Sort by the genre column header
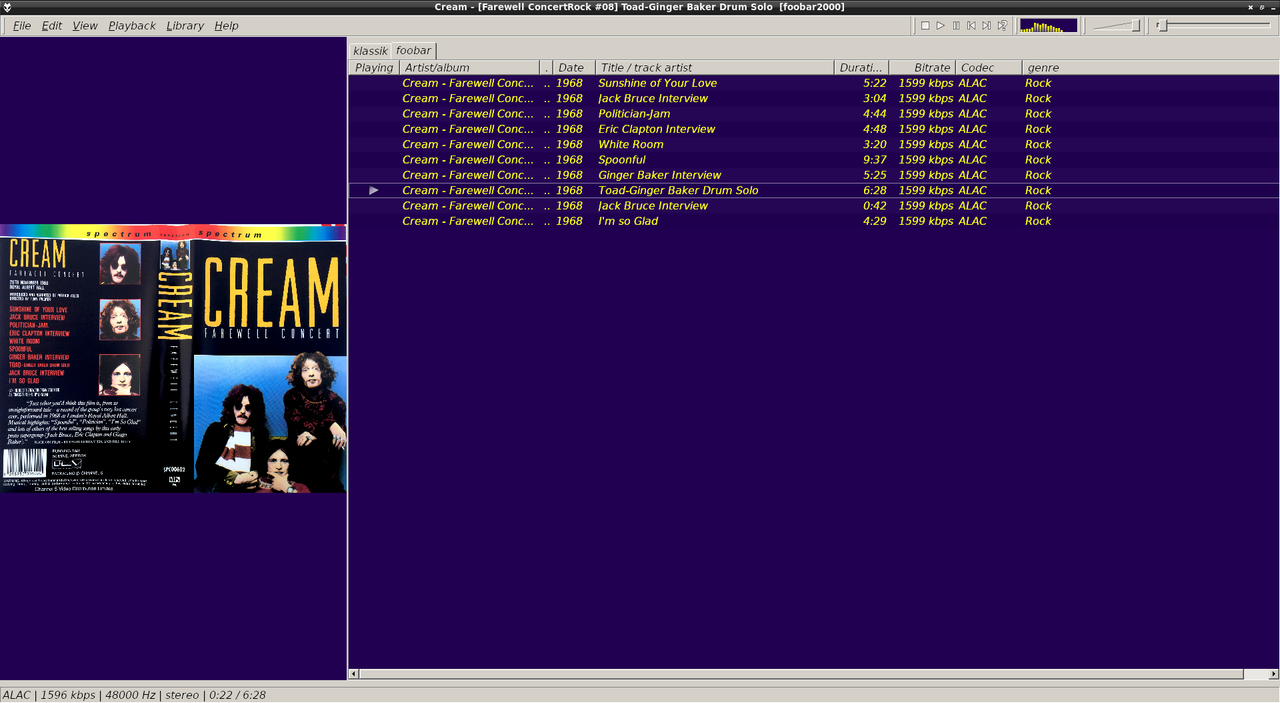1280x703 pixels. click(x=1150, y=67)
